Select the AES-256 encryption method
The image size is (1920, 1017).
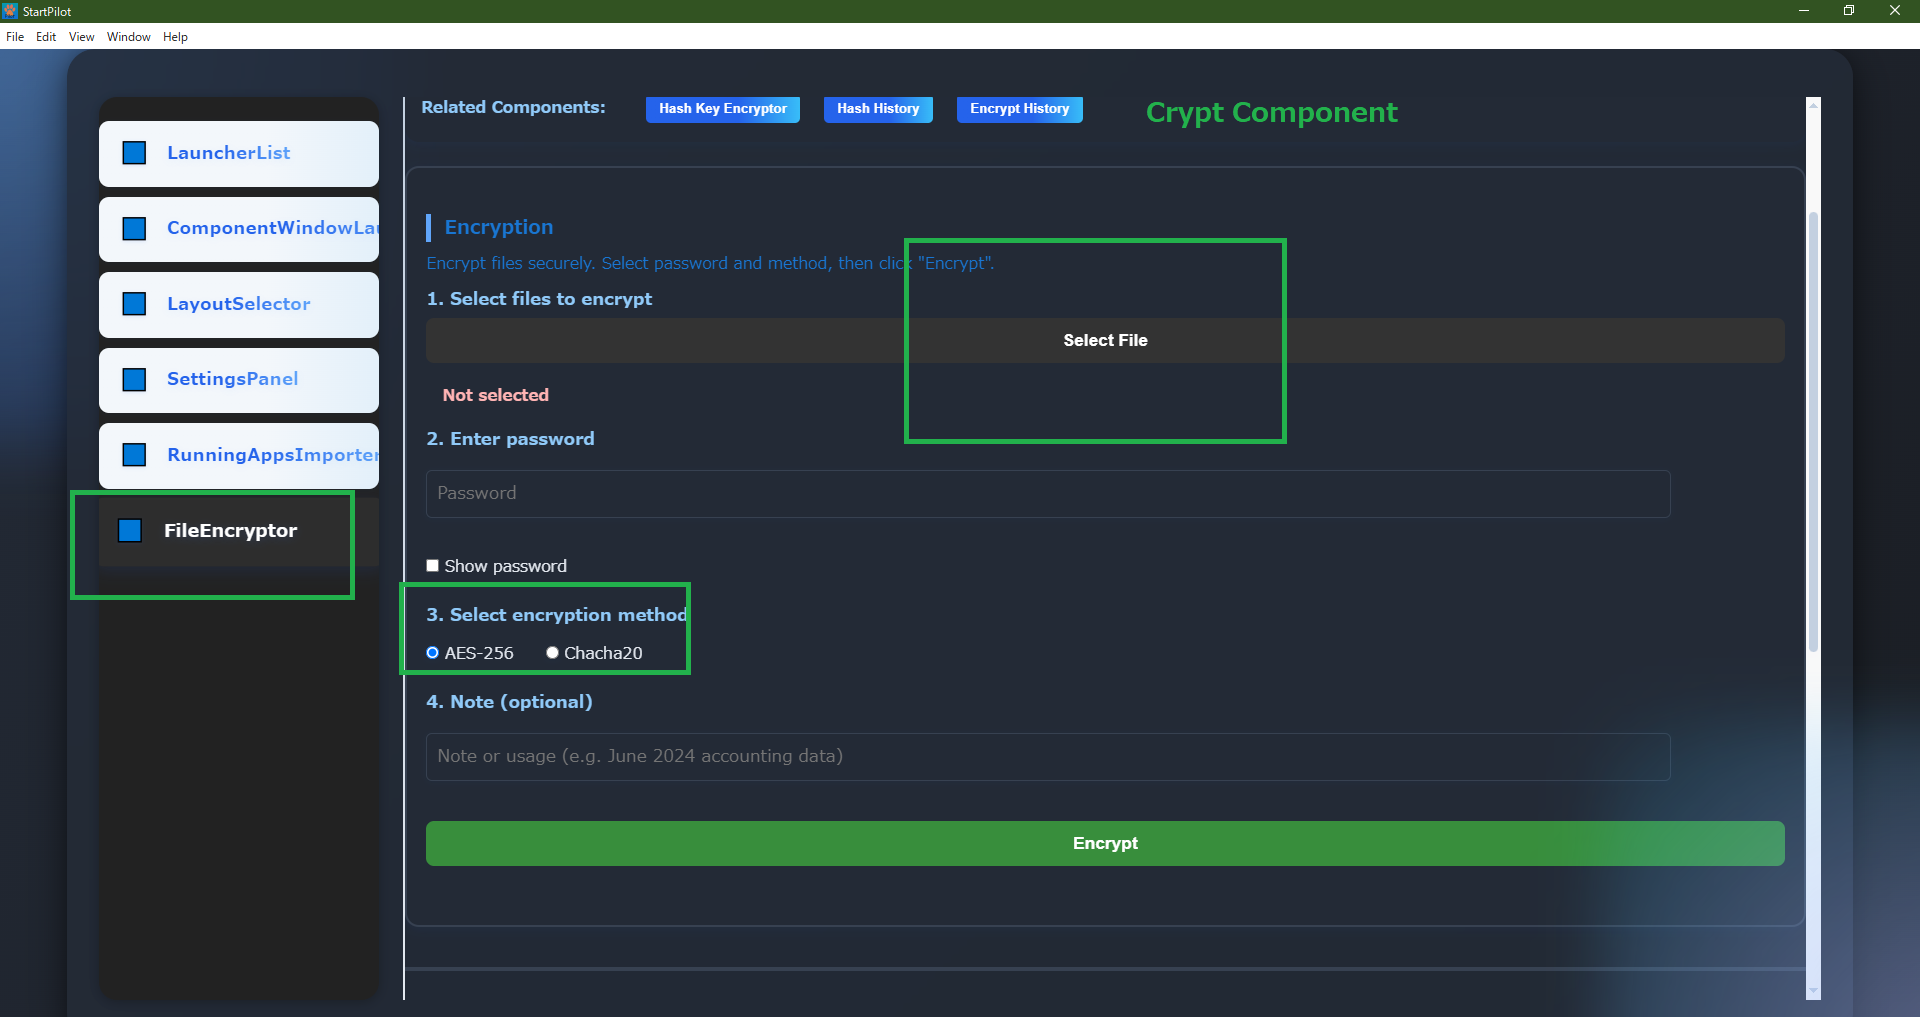pyautogui.click(x=433, y=653)
